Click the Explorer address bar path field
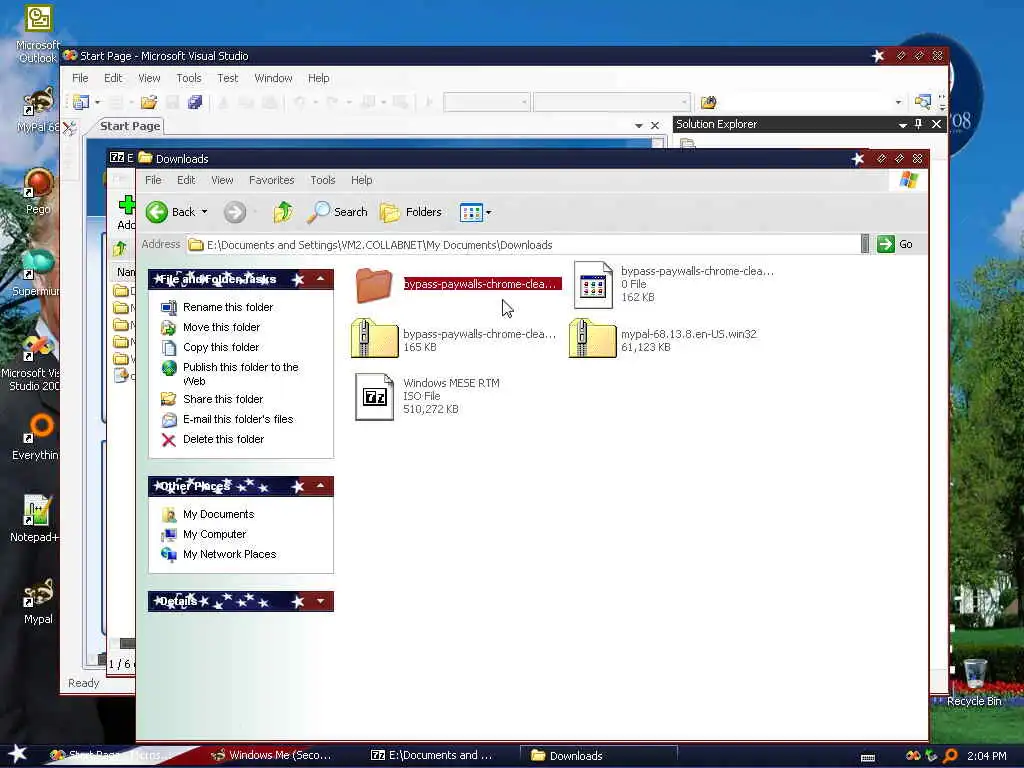The image size is (1024, 768). click(x=522, y=245)
